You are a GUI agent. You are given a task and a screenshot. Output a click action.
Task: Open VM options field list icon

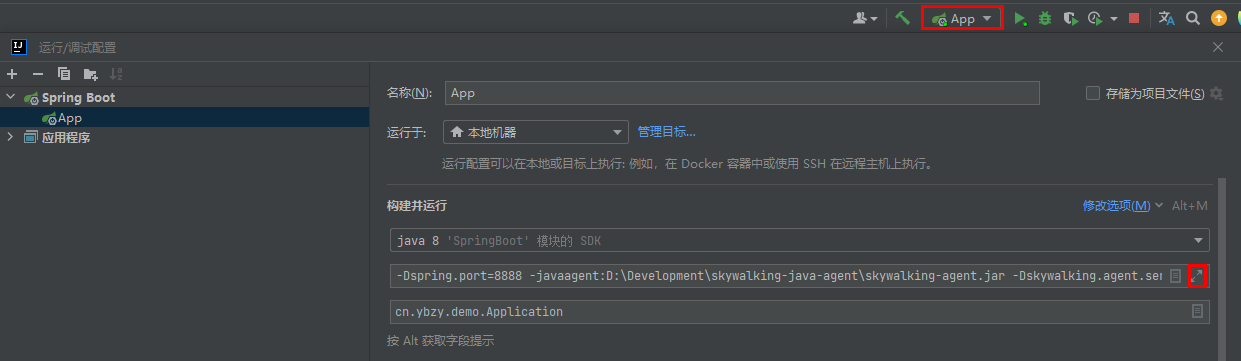click(x=1175, y=275)
